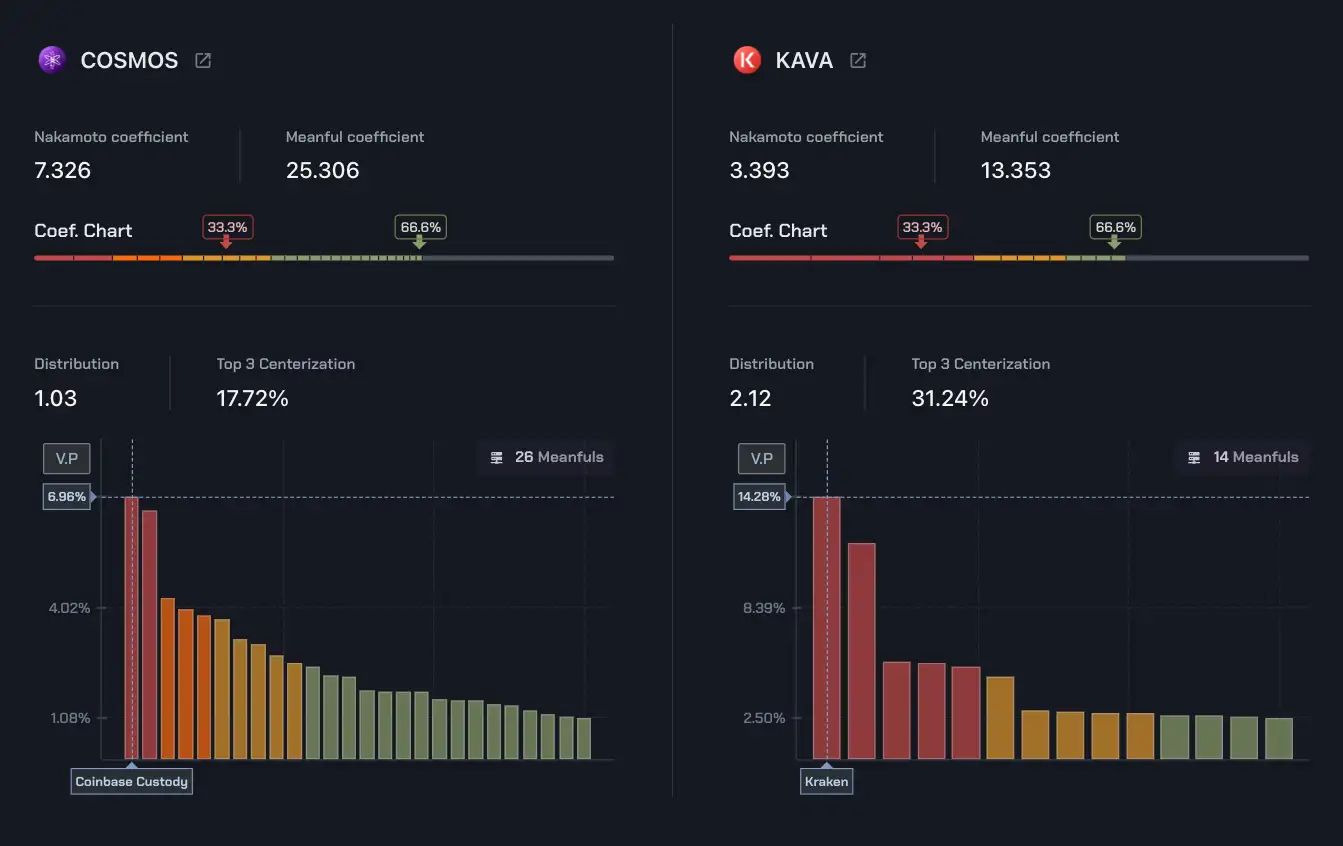Viewport: 1343px width, 846px height.
Task: Open the Kava external link icon
Action: click(x=857, y=60)
